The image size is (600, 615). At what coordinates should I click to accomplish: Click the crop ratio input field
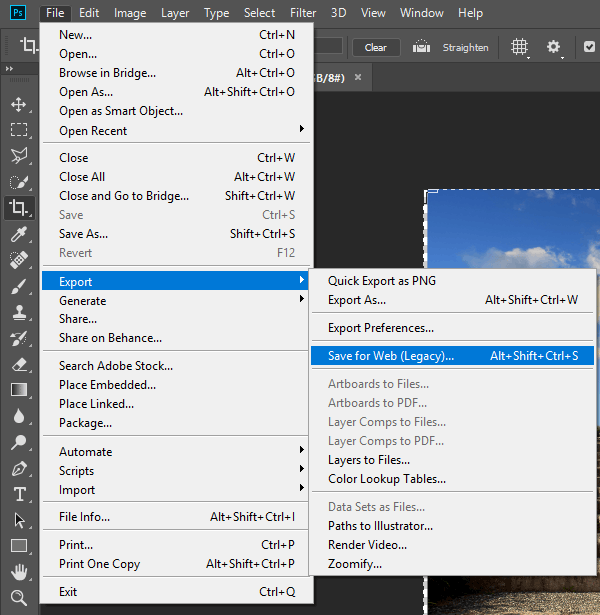[x=329, y=46]
